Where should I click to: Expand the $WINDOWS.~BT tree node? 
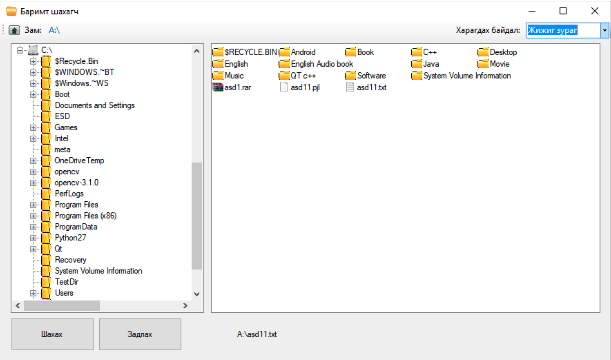[33, 72]
